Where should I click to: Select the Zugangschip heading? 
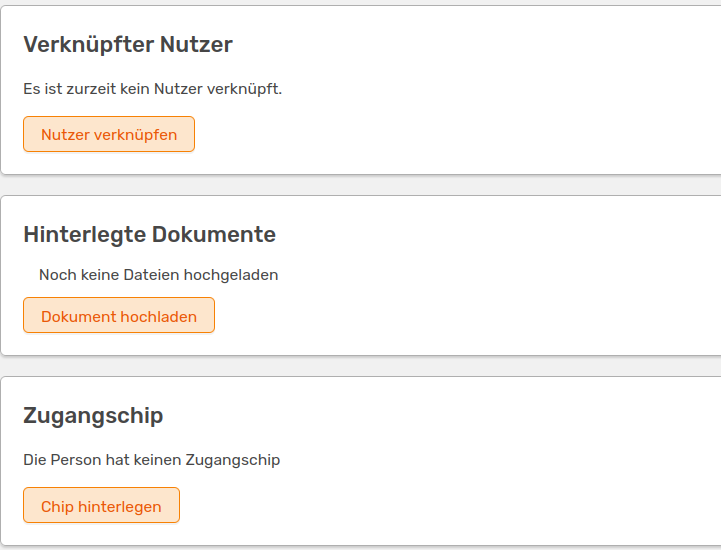point(93,416)
